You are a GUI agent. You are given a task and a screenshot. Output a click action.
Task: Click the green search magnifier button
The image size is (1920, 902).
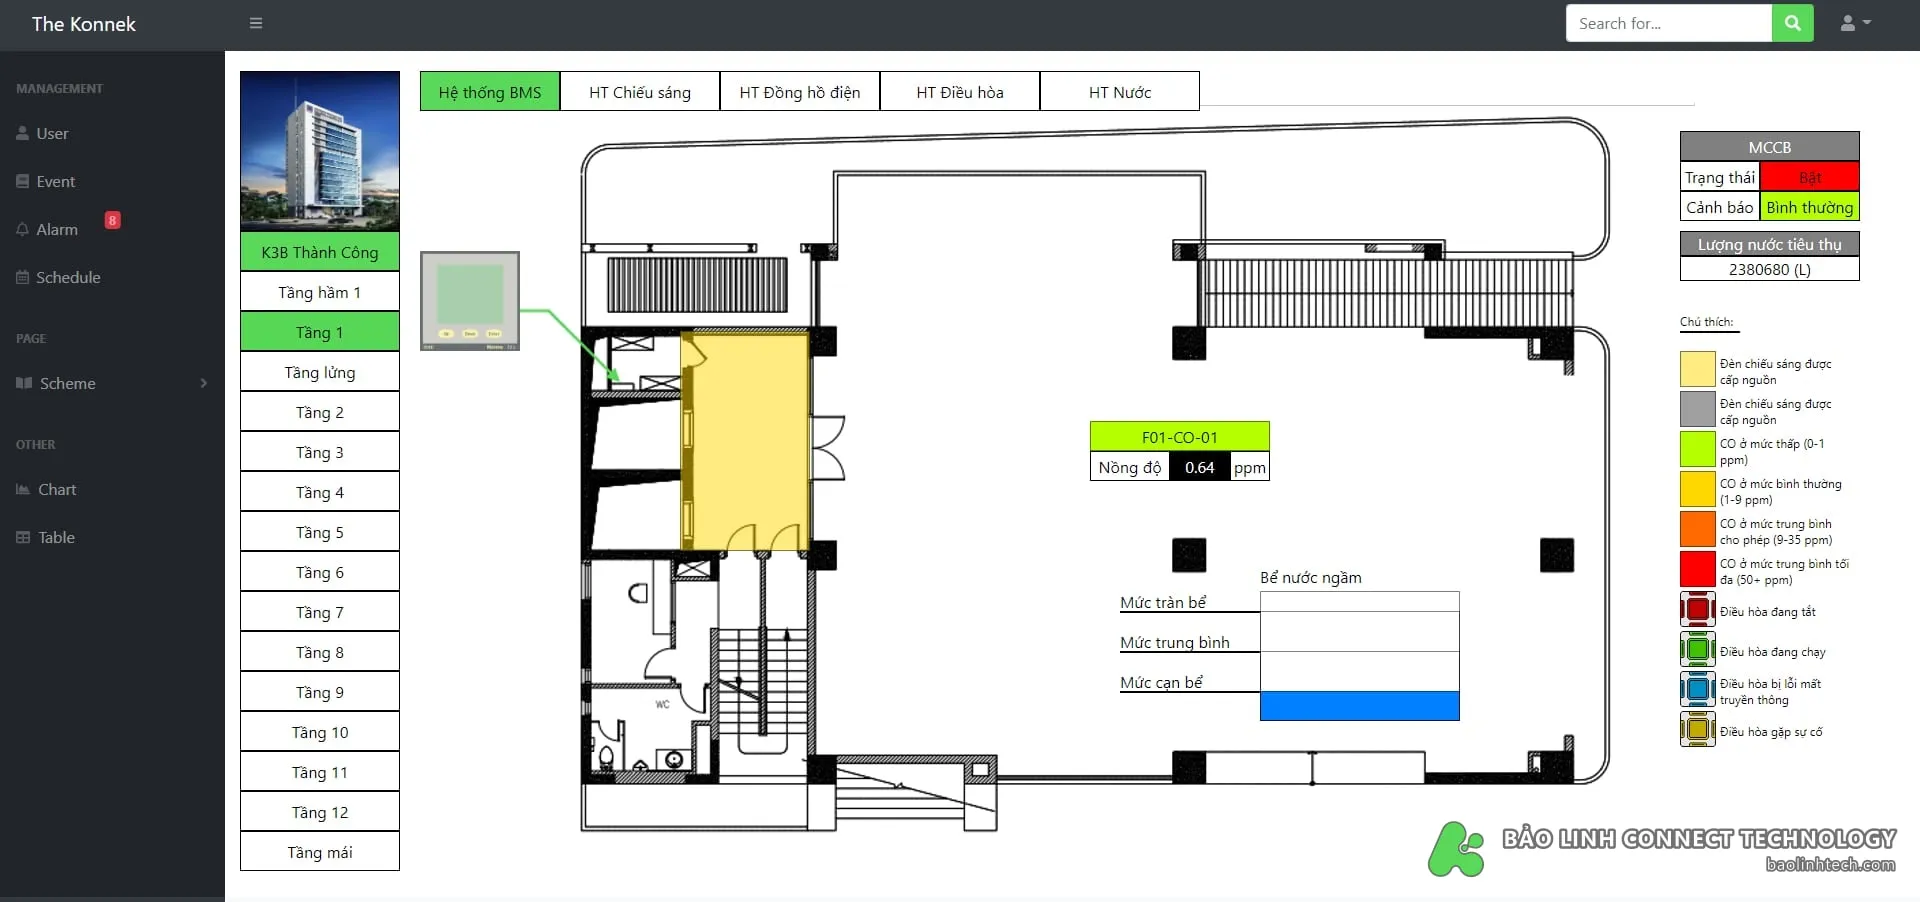(1792, 23)
